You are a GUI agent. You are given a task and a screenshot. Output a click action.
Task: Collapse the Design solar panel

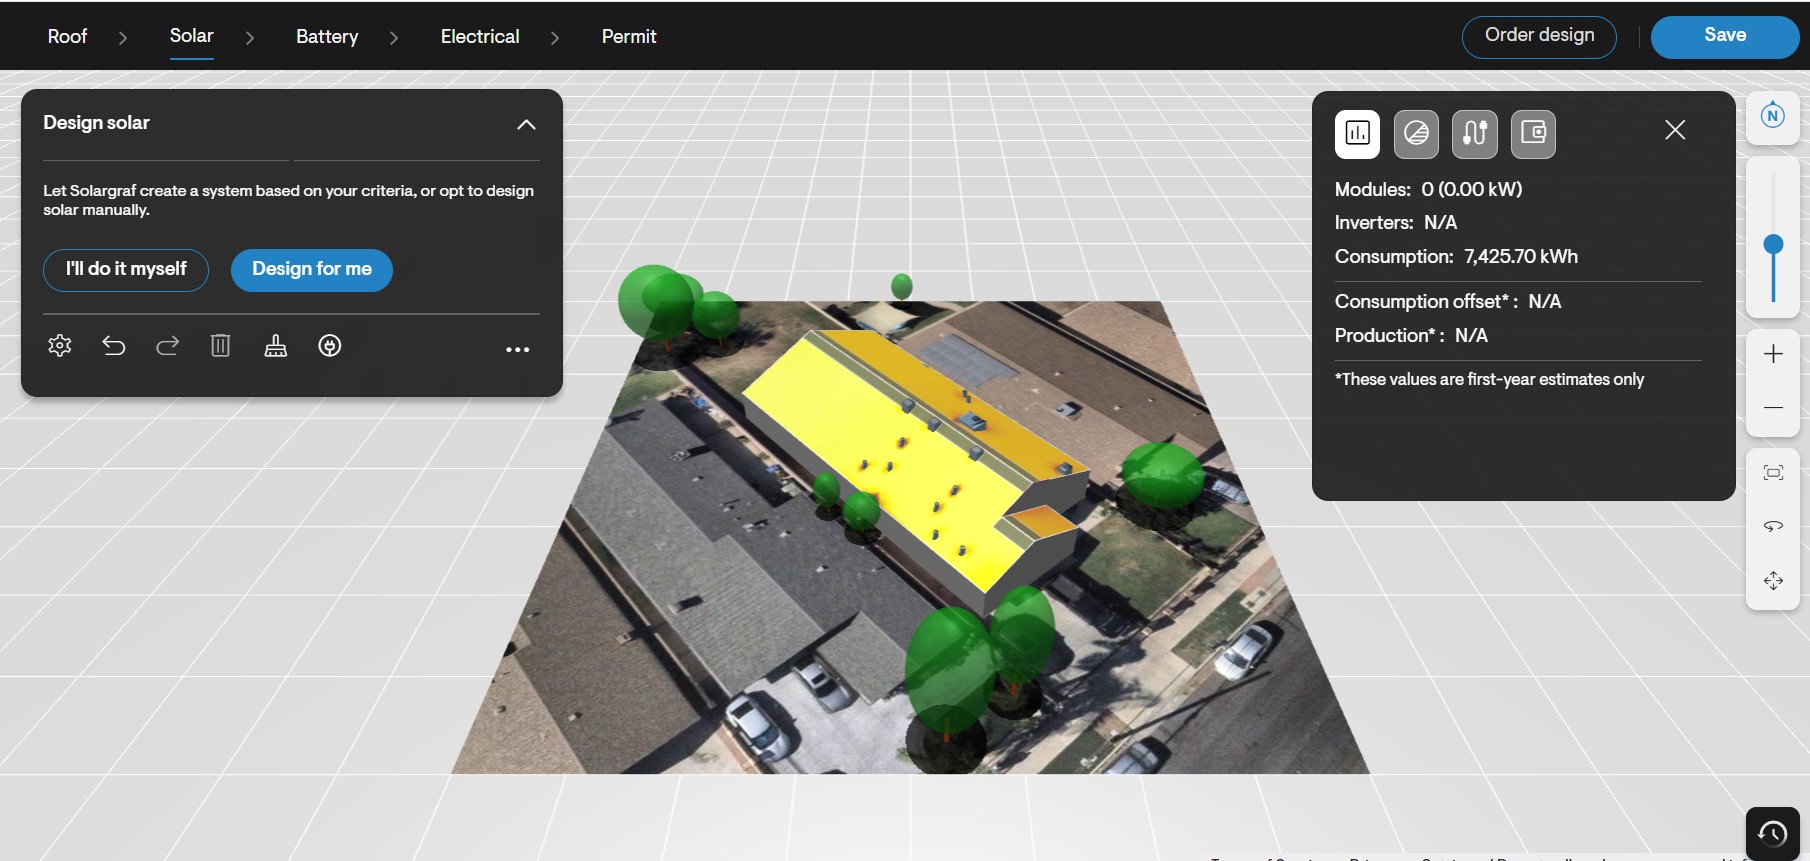(526, 125)
